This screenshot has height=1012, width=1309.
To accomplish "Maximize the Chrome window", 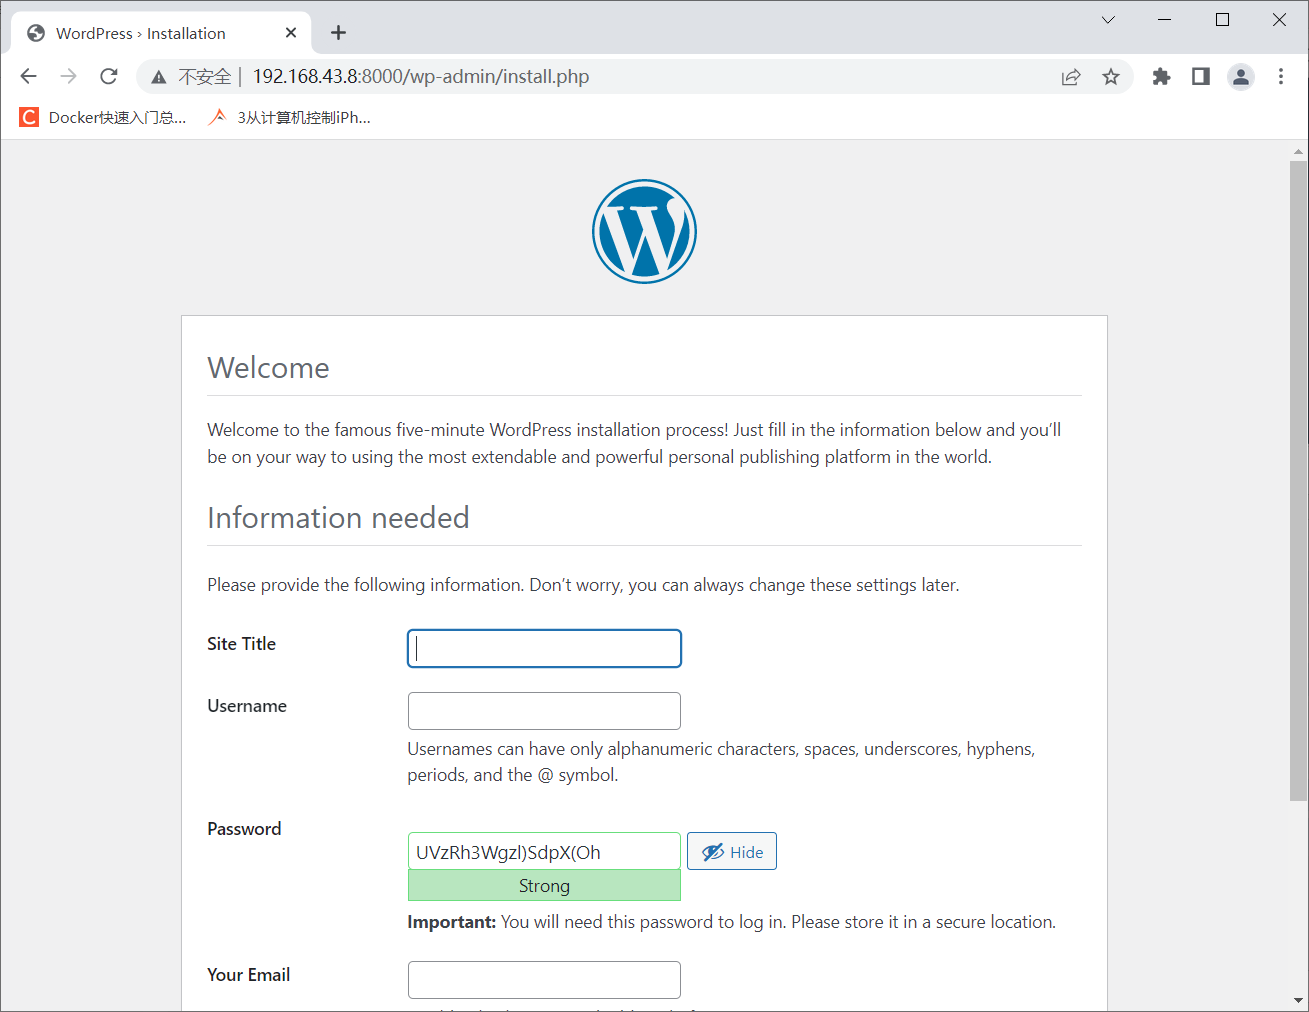I will click(1222, 20).
